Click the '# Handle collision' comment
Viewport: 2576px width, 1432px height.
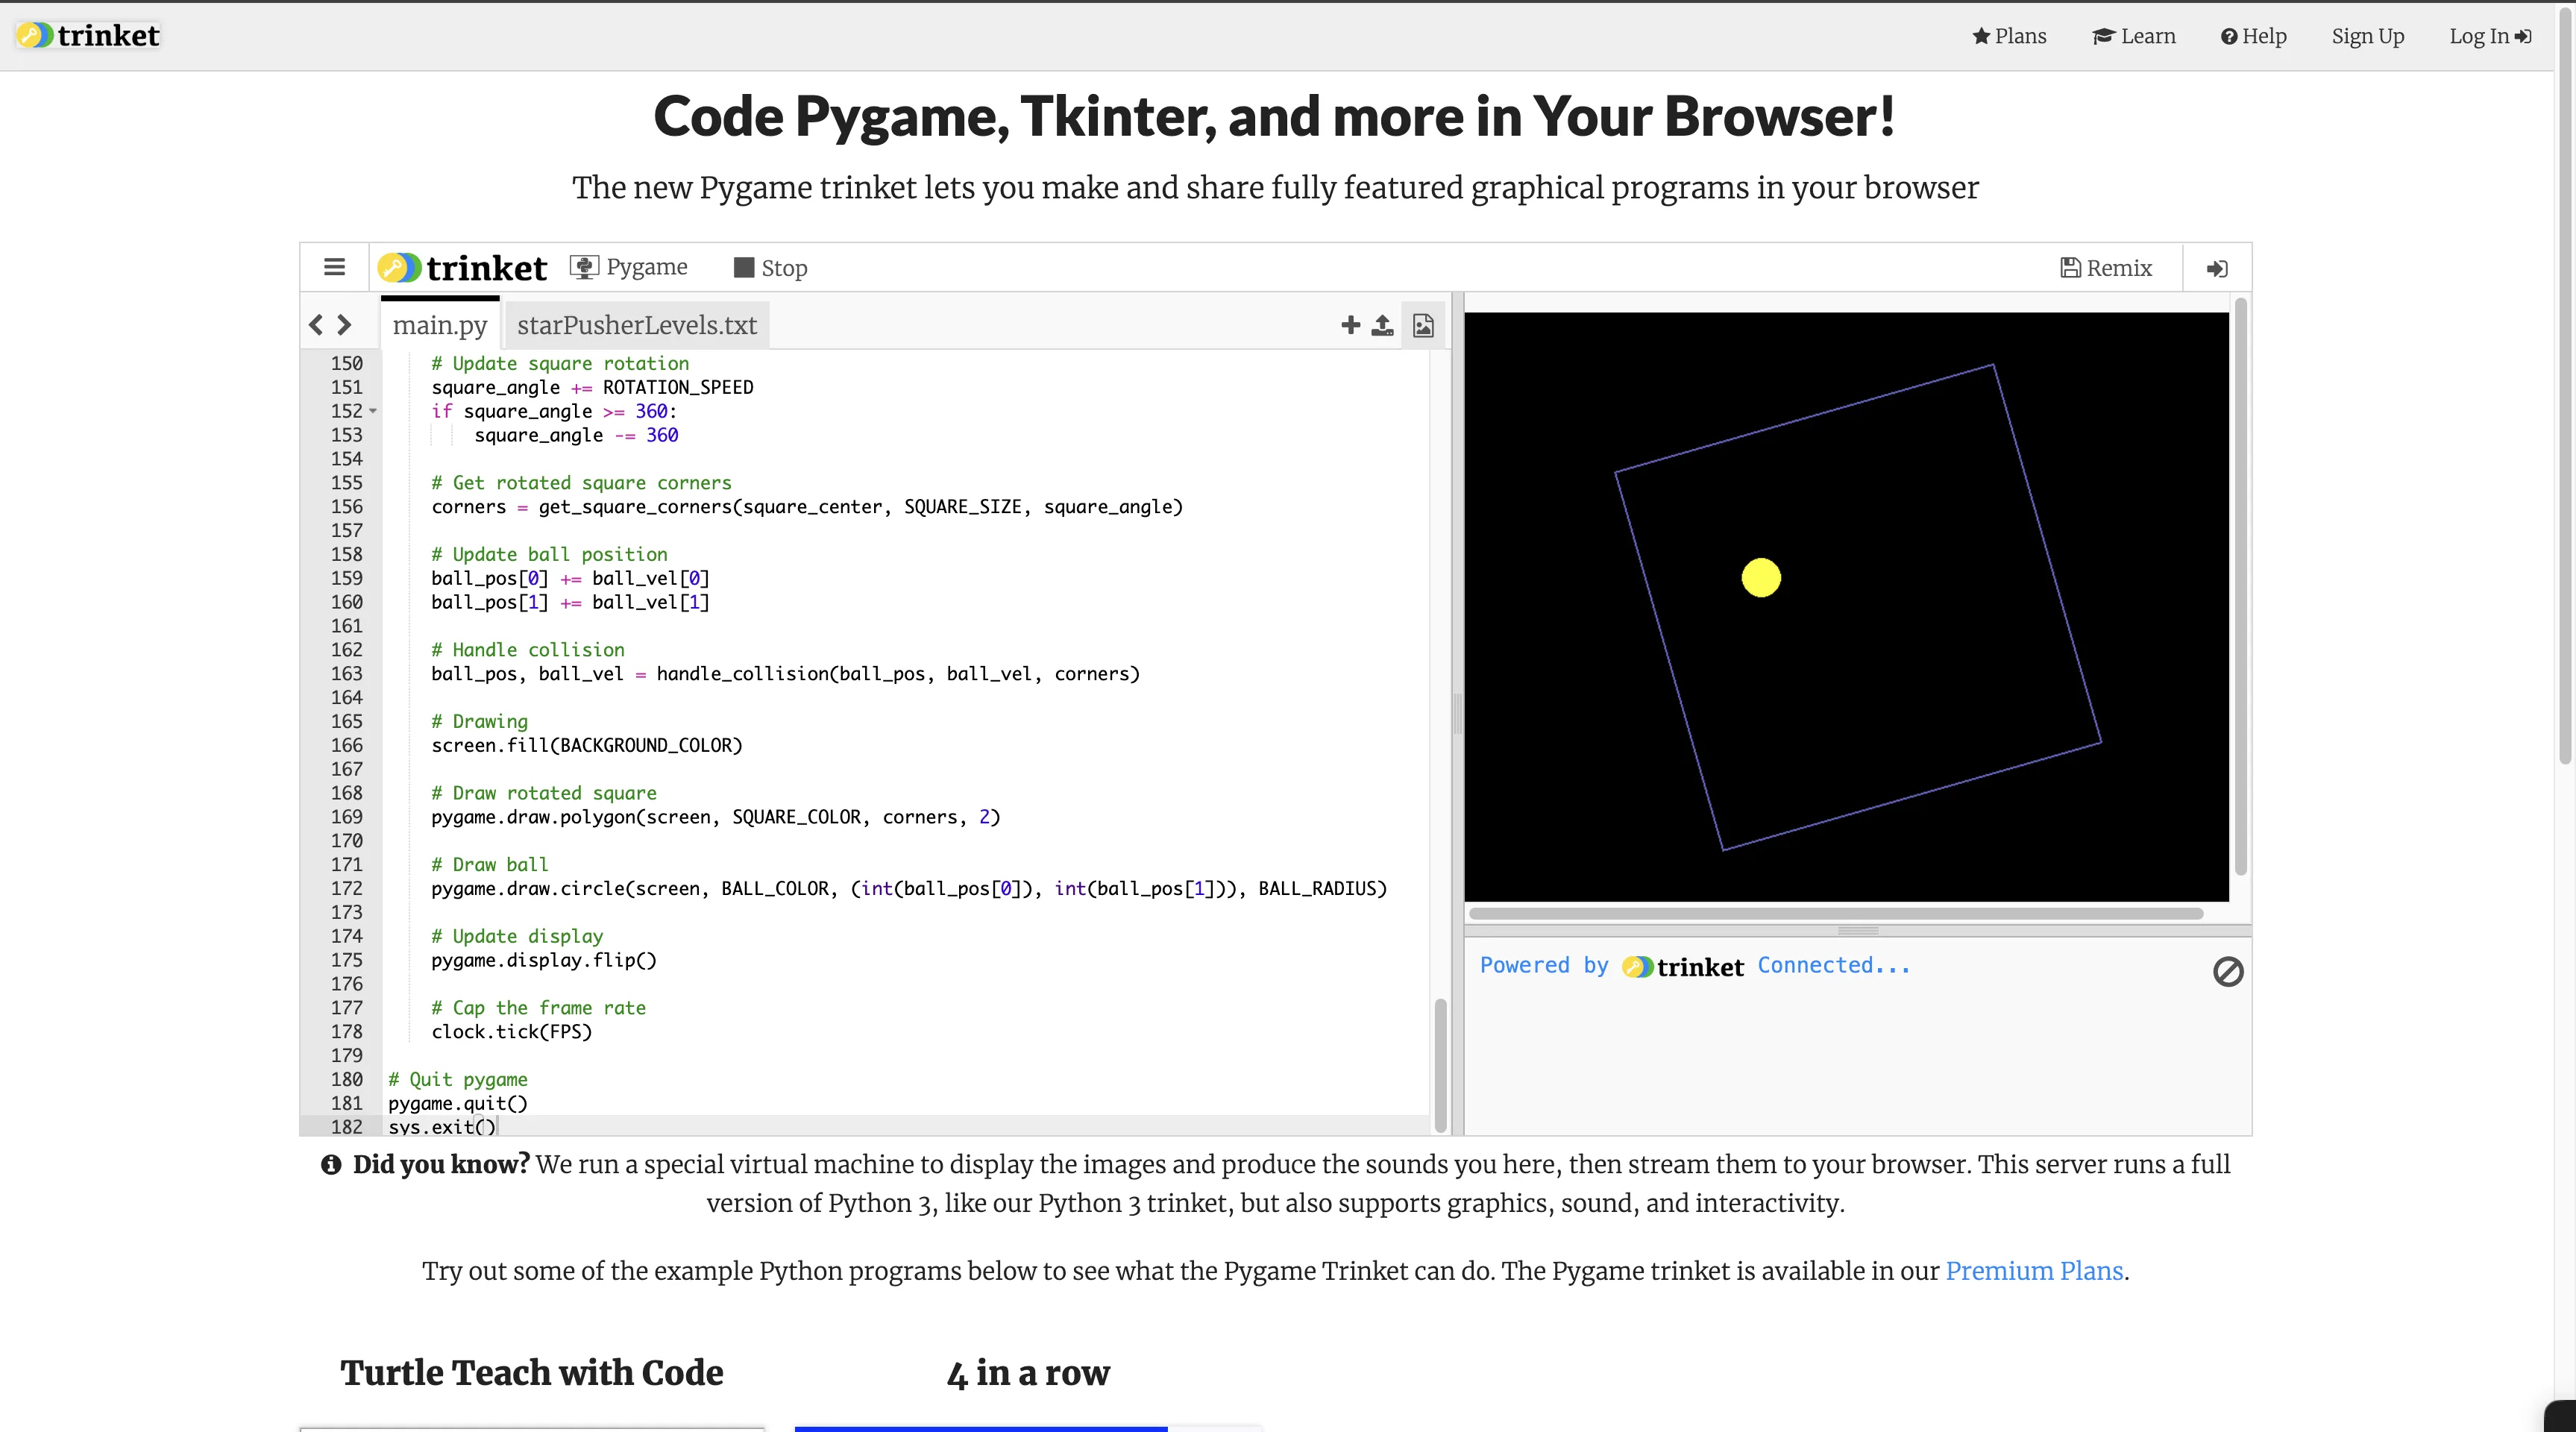[528, 650]
